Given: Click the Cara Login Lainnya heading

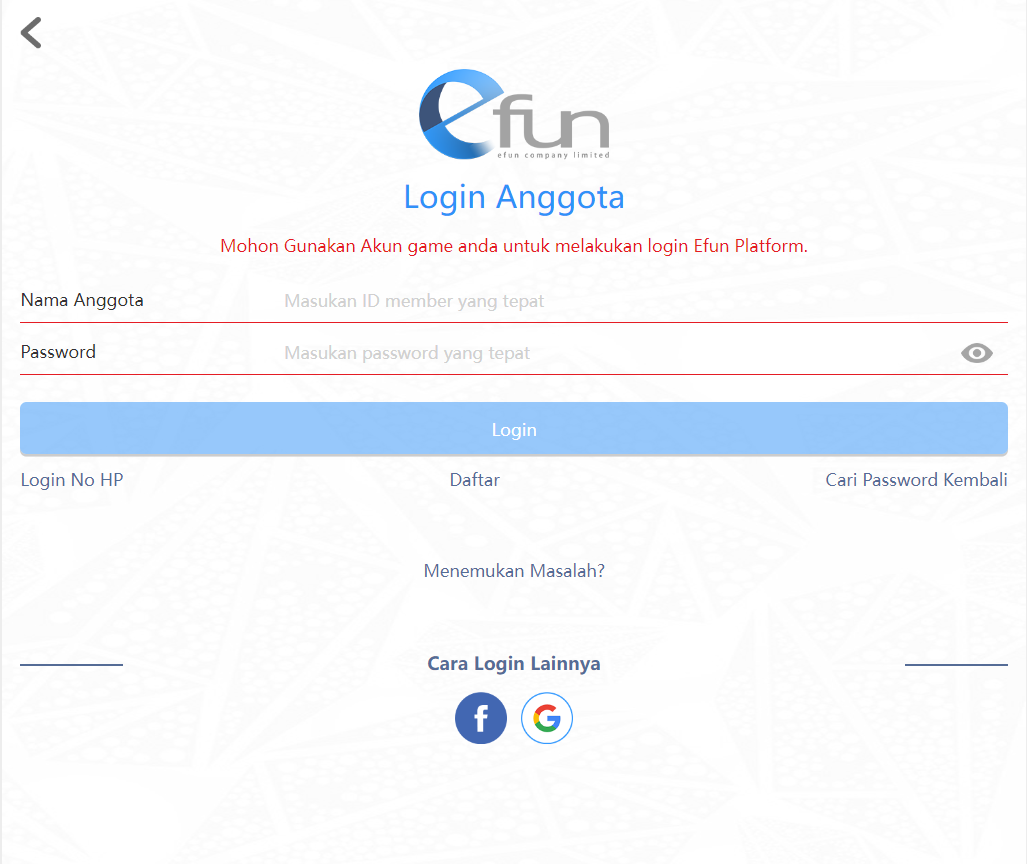Looking at the screenshot, I should pyautogui.click(x=514, y=664).
